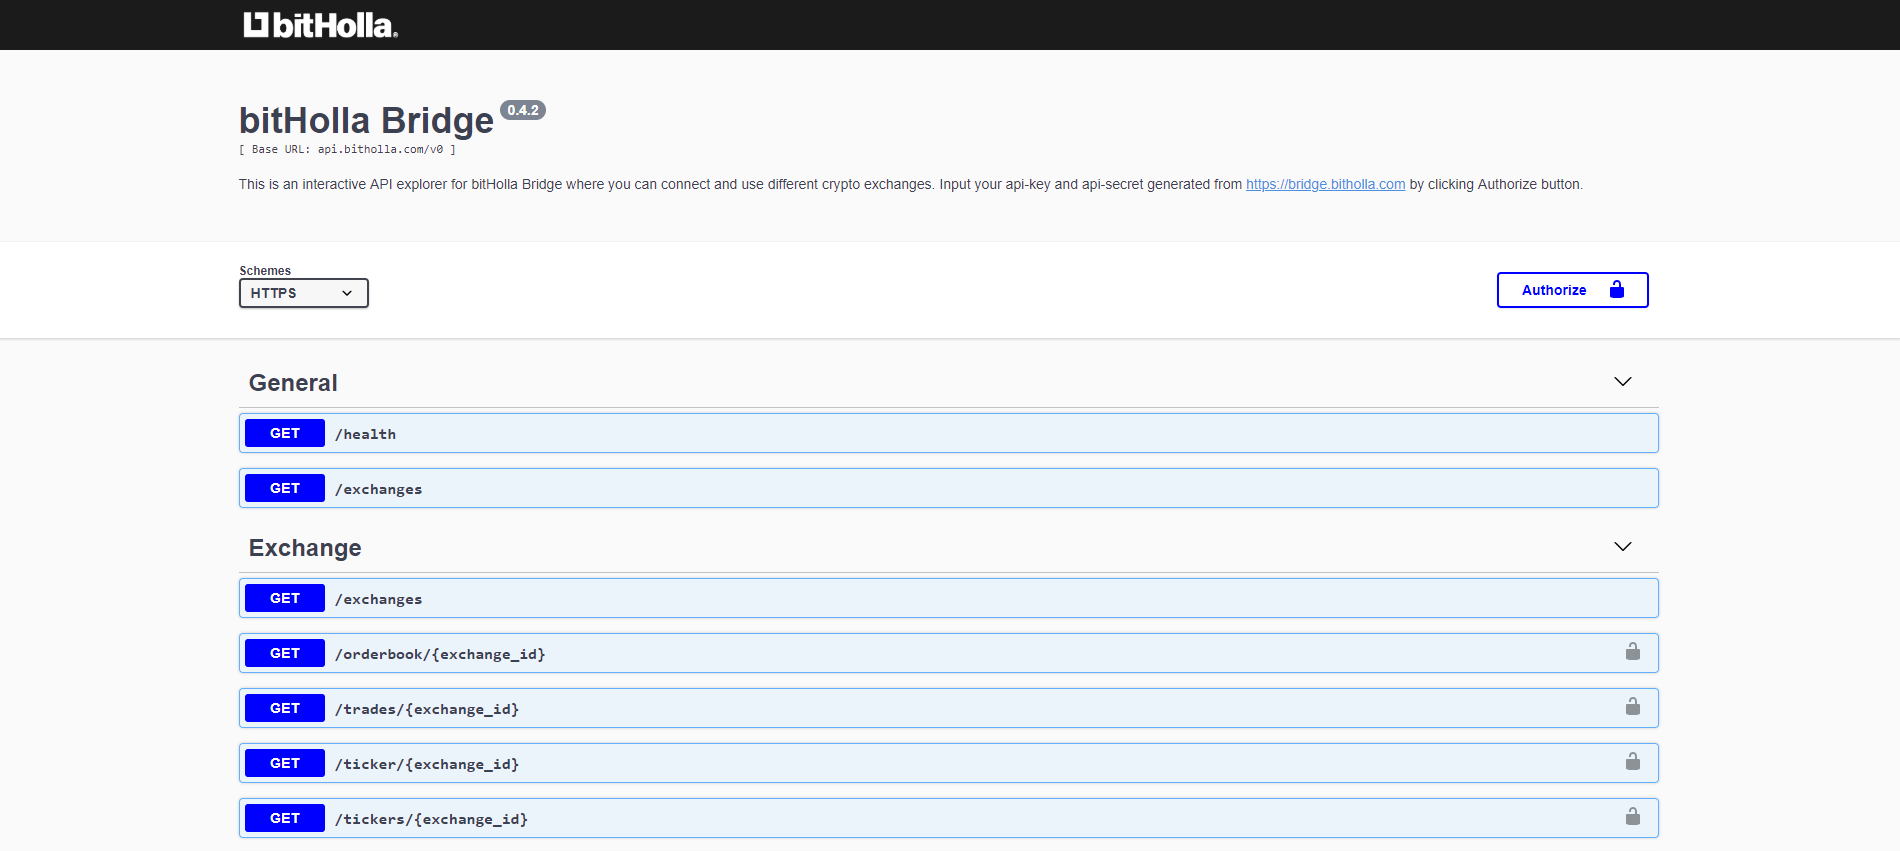Open the bridge.bitholla.com link
This screenshot has height=851, width=1900.
[1325, 184]
